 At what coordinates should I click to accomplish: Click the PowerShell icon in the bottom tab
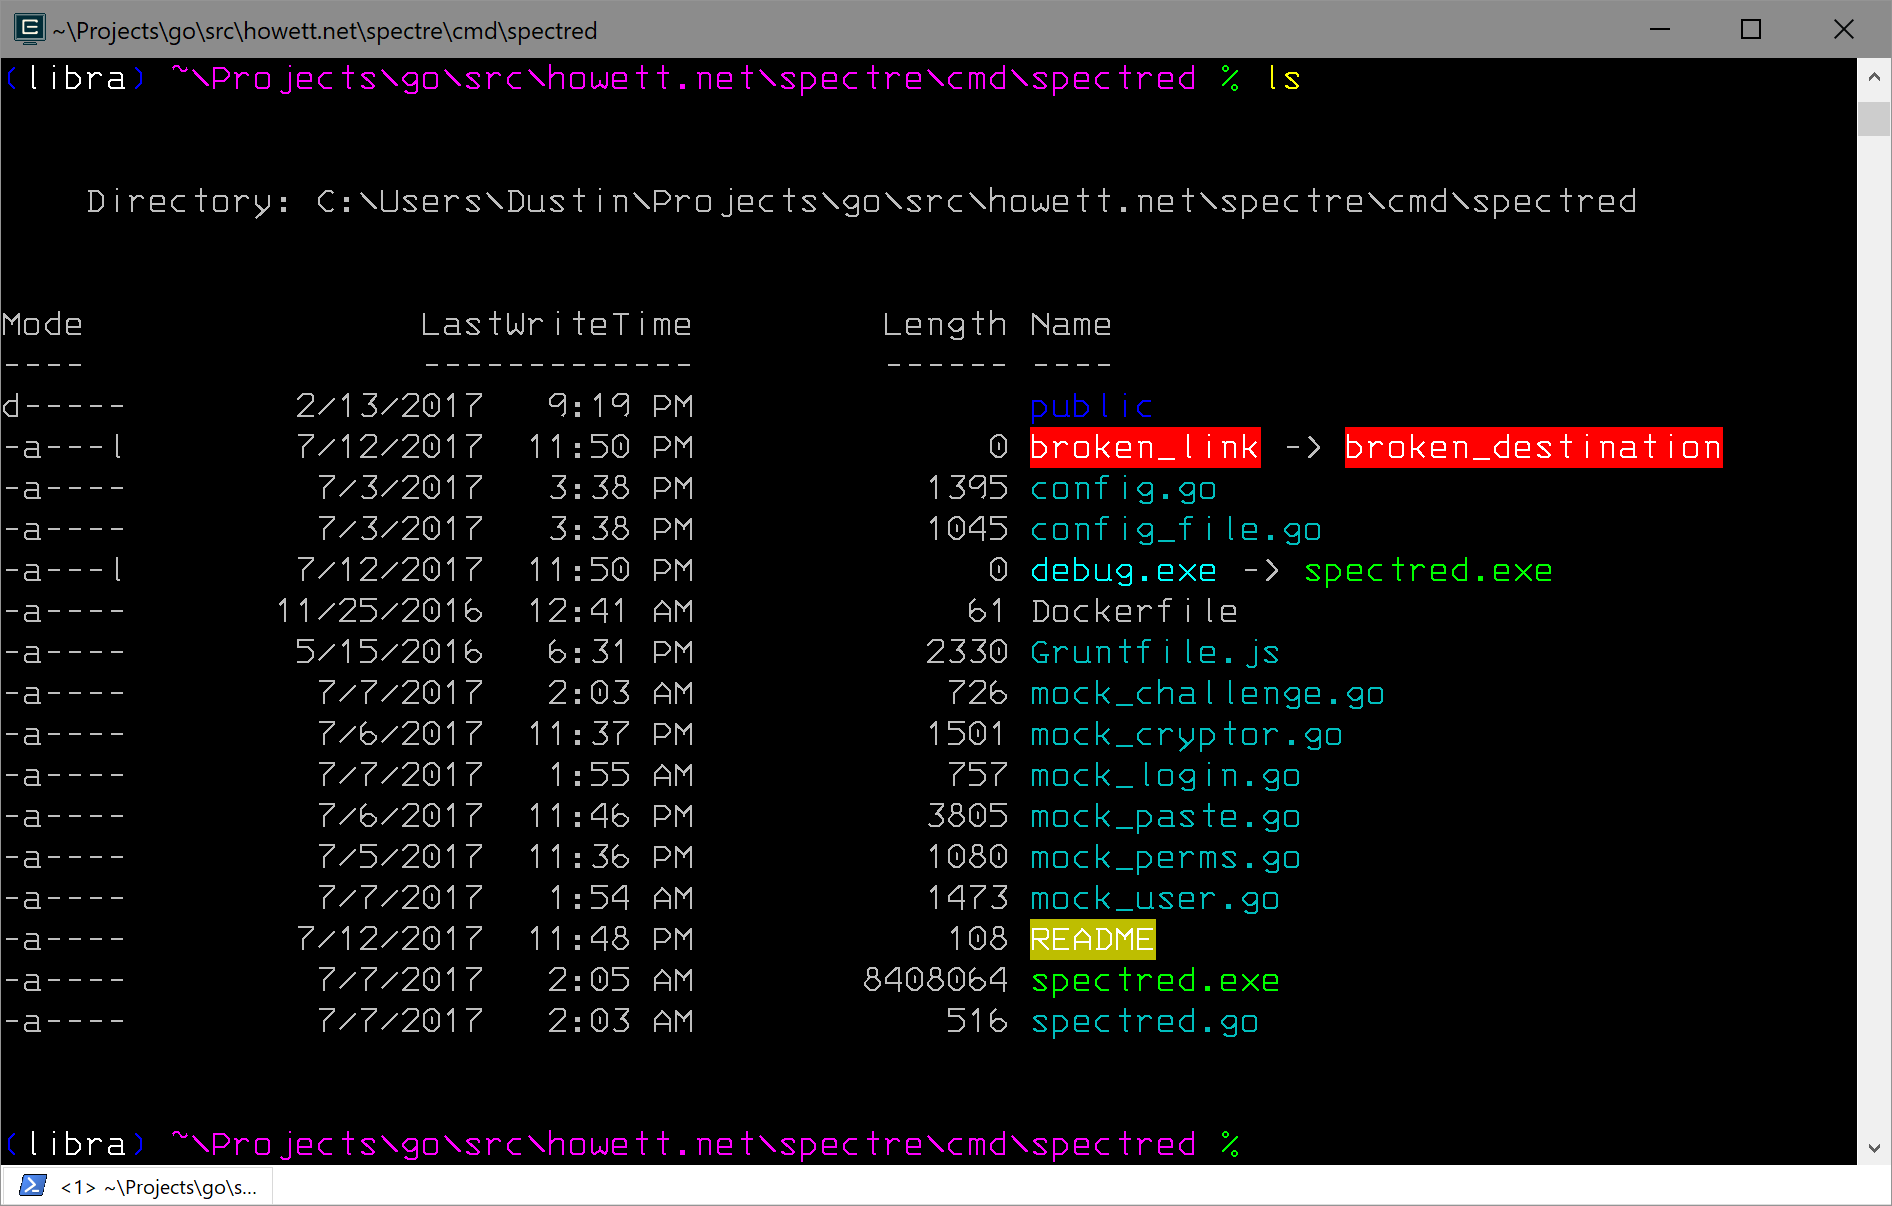click(x=32, y=1186)
